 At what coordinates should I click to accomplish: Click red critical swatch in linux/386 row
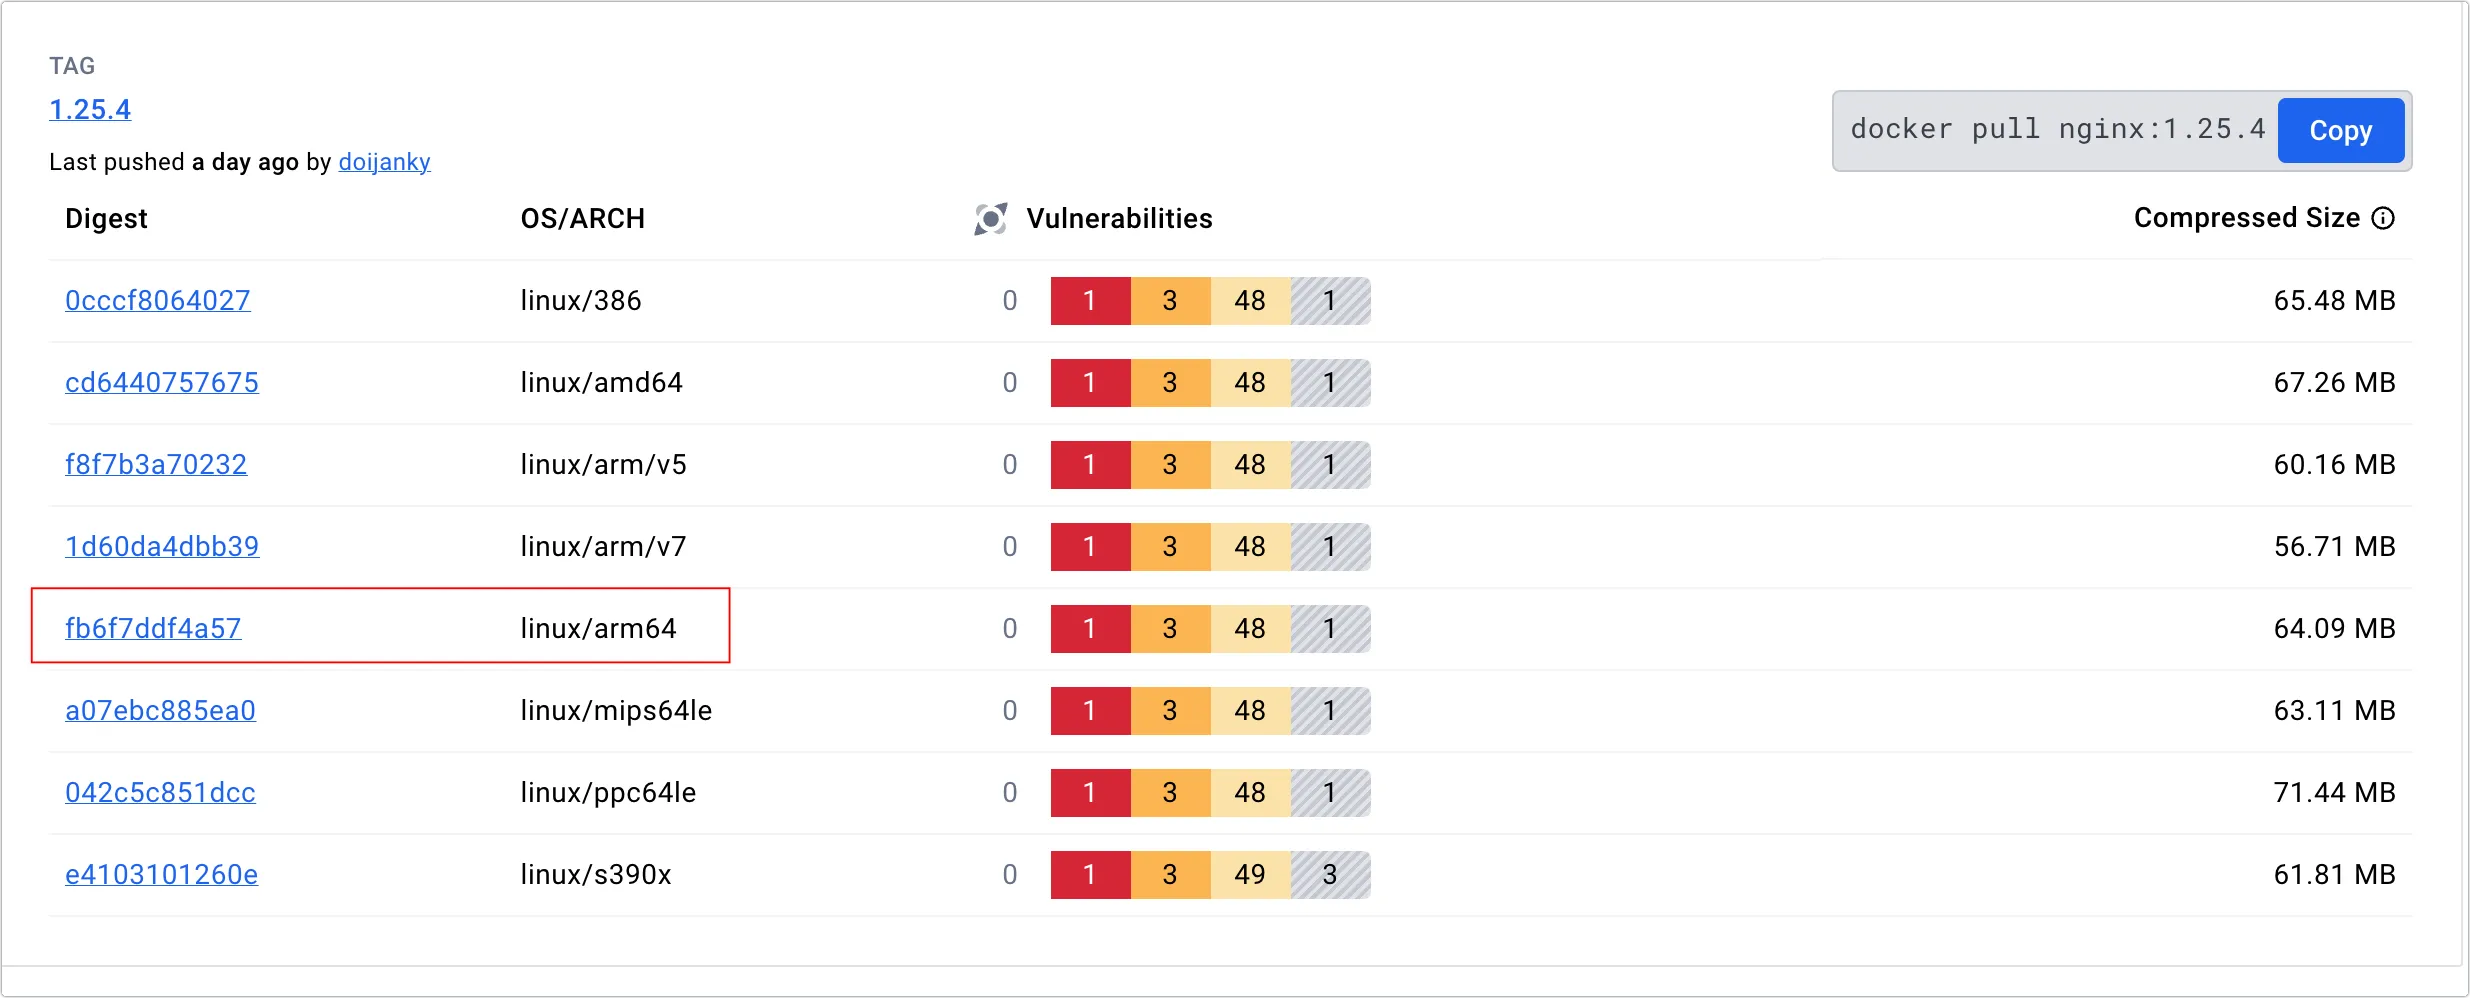pyautogui.click(x=1090, y=301)
